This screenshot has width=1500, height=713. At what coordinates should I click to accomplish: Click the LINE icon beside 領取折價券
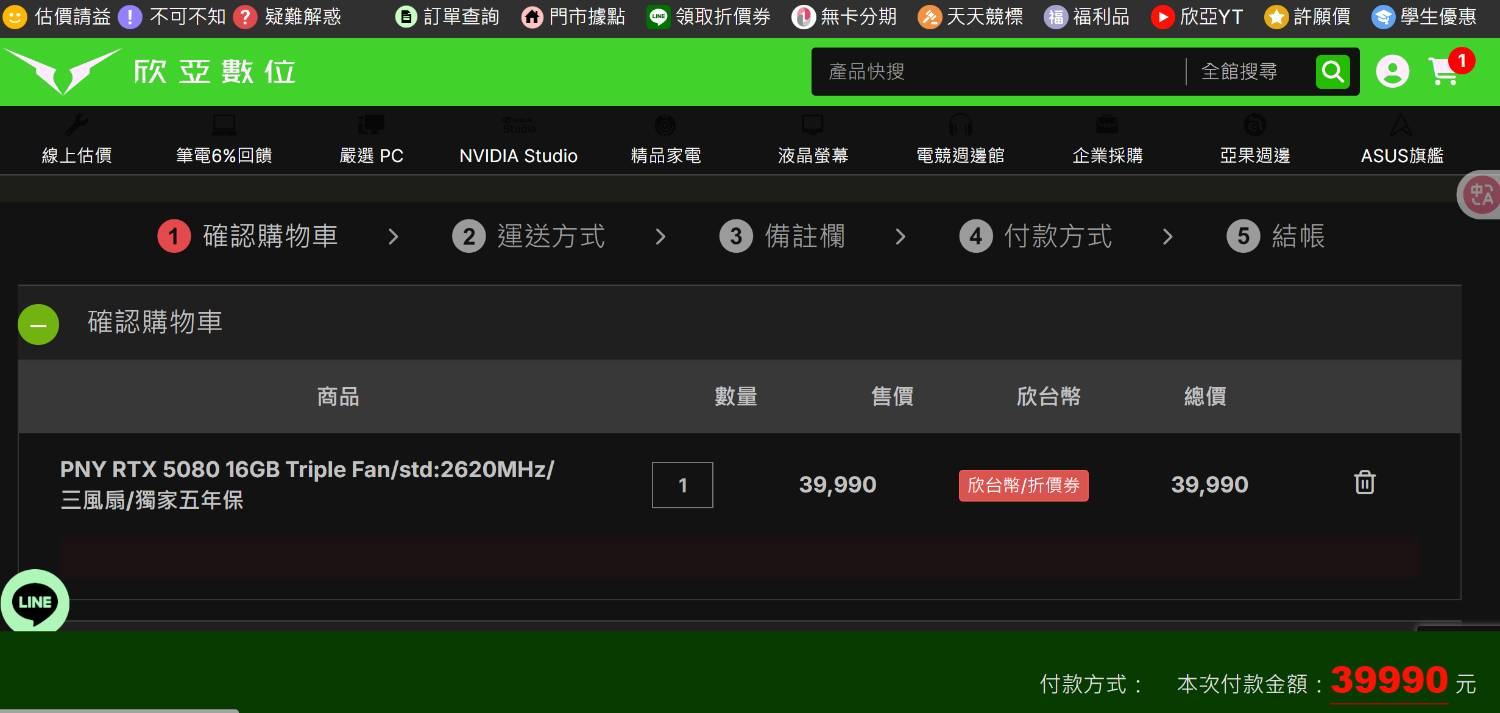(658, 16)
